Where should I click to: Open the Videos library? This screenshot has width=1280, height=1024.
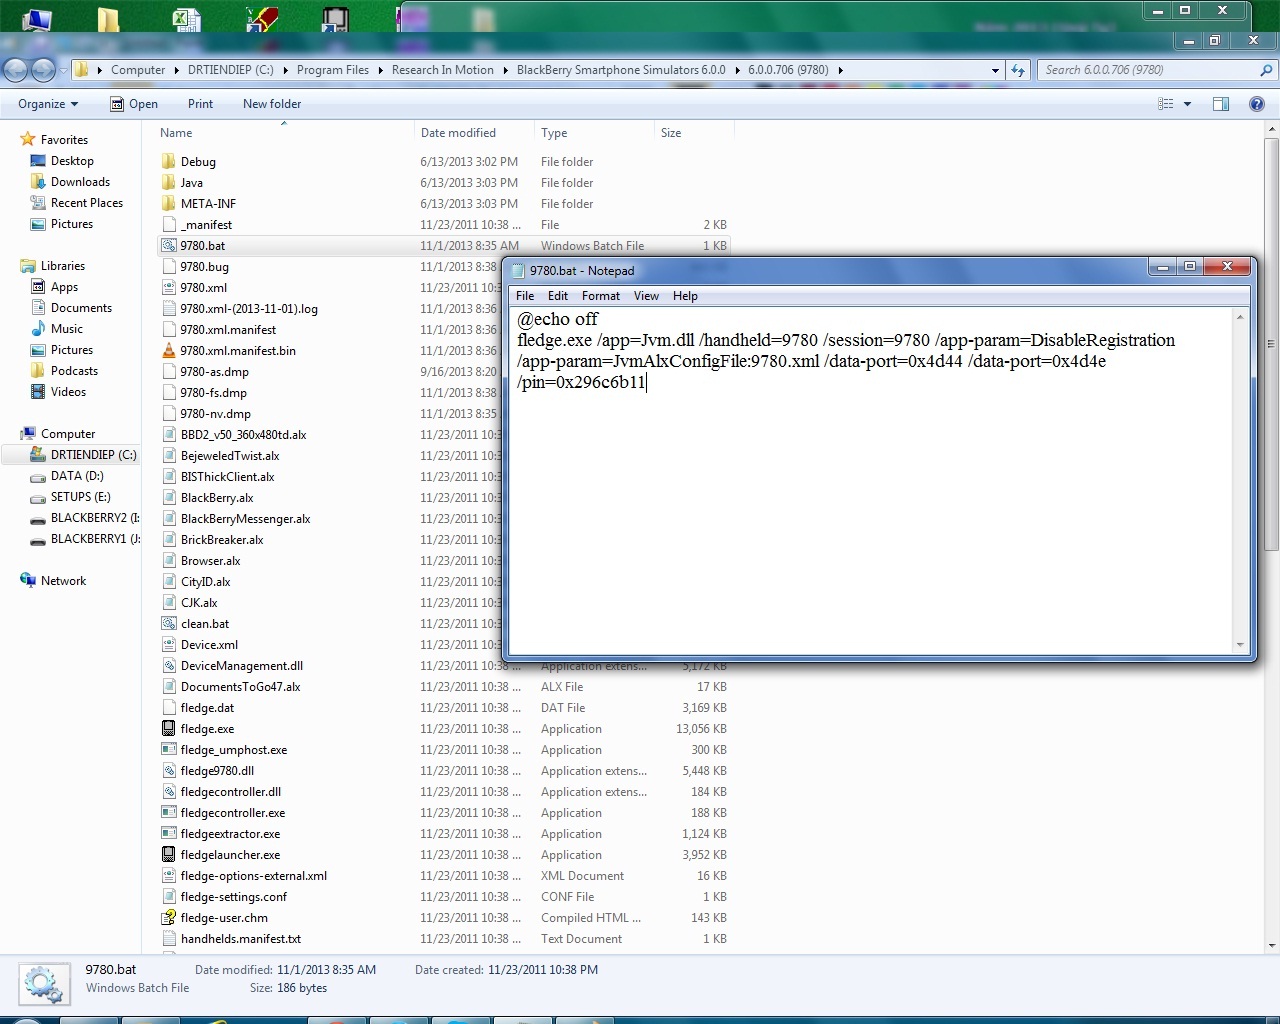tap(68, 392)
